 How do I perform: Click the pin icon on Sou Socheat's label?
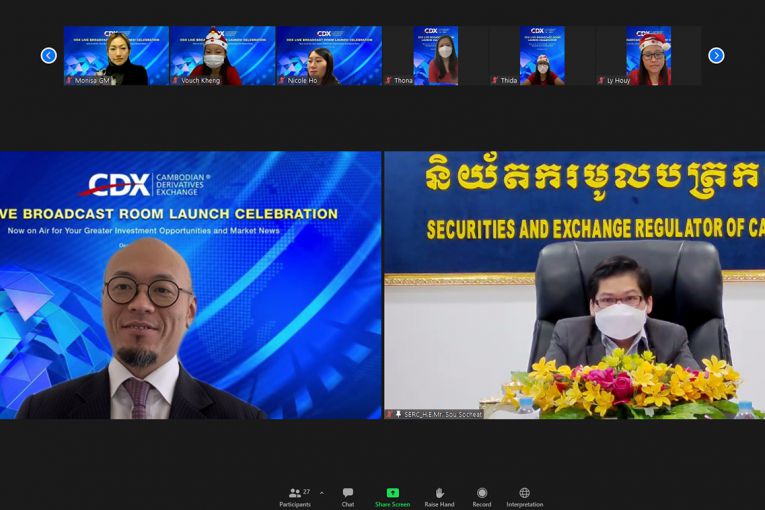click(x=398, y=414)
